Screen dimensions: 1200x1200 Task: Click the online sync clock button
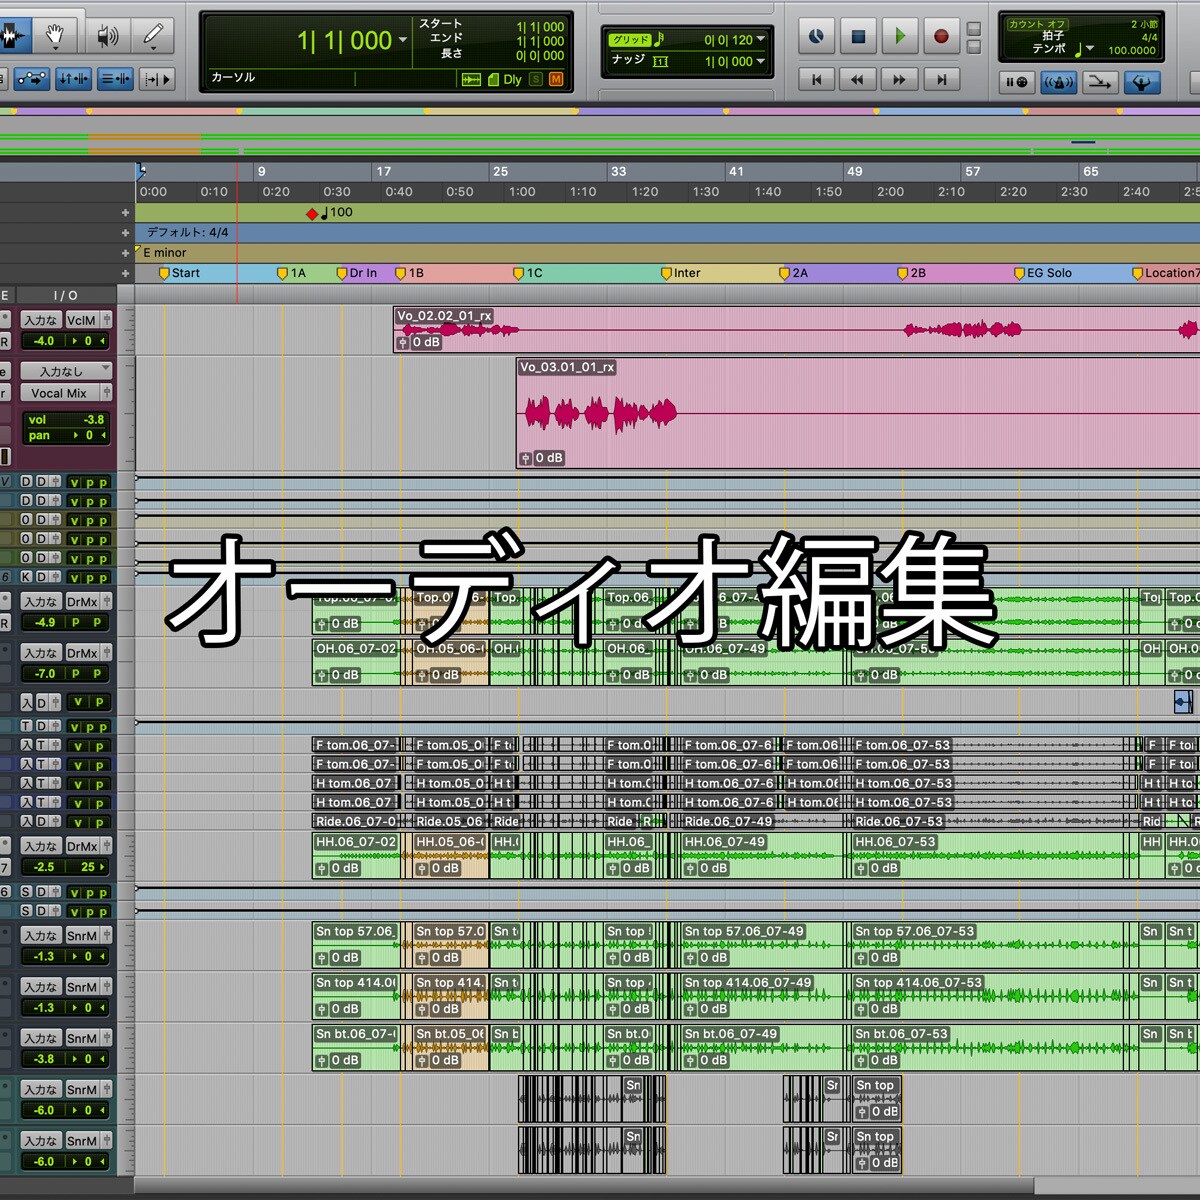[816, 37]
